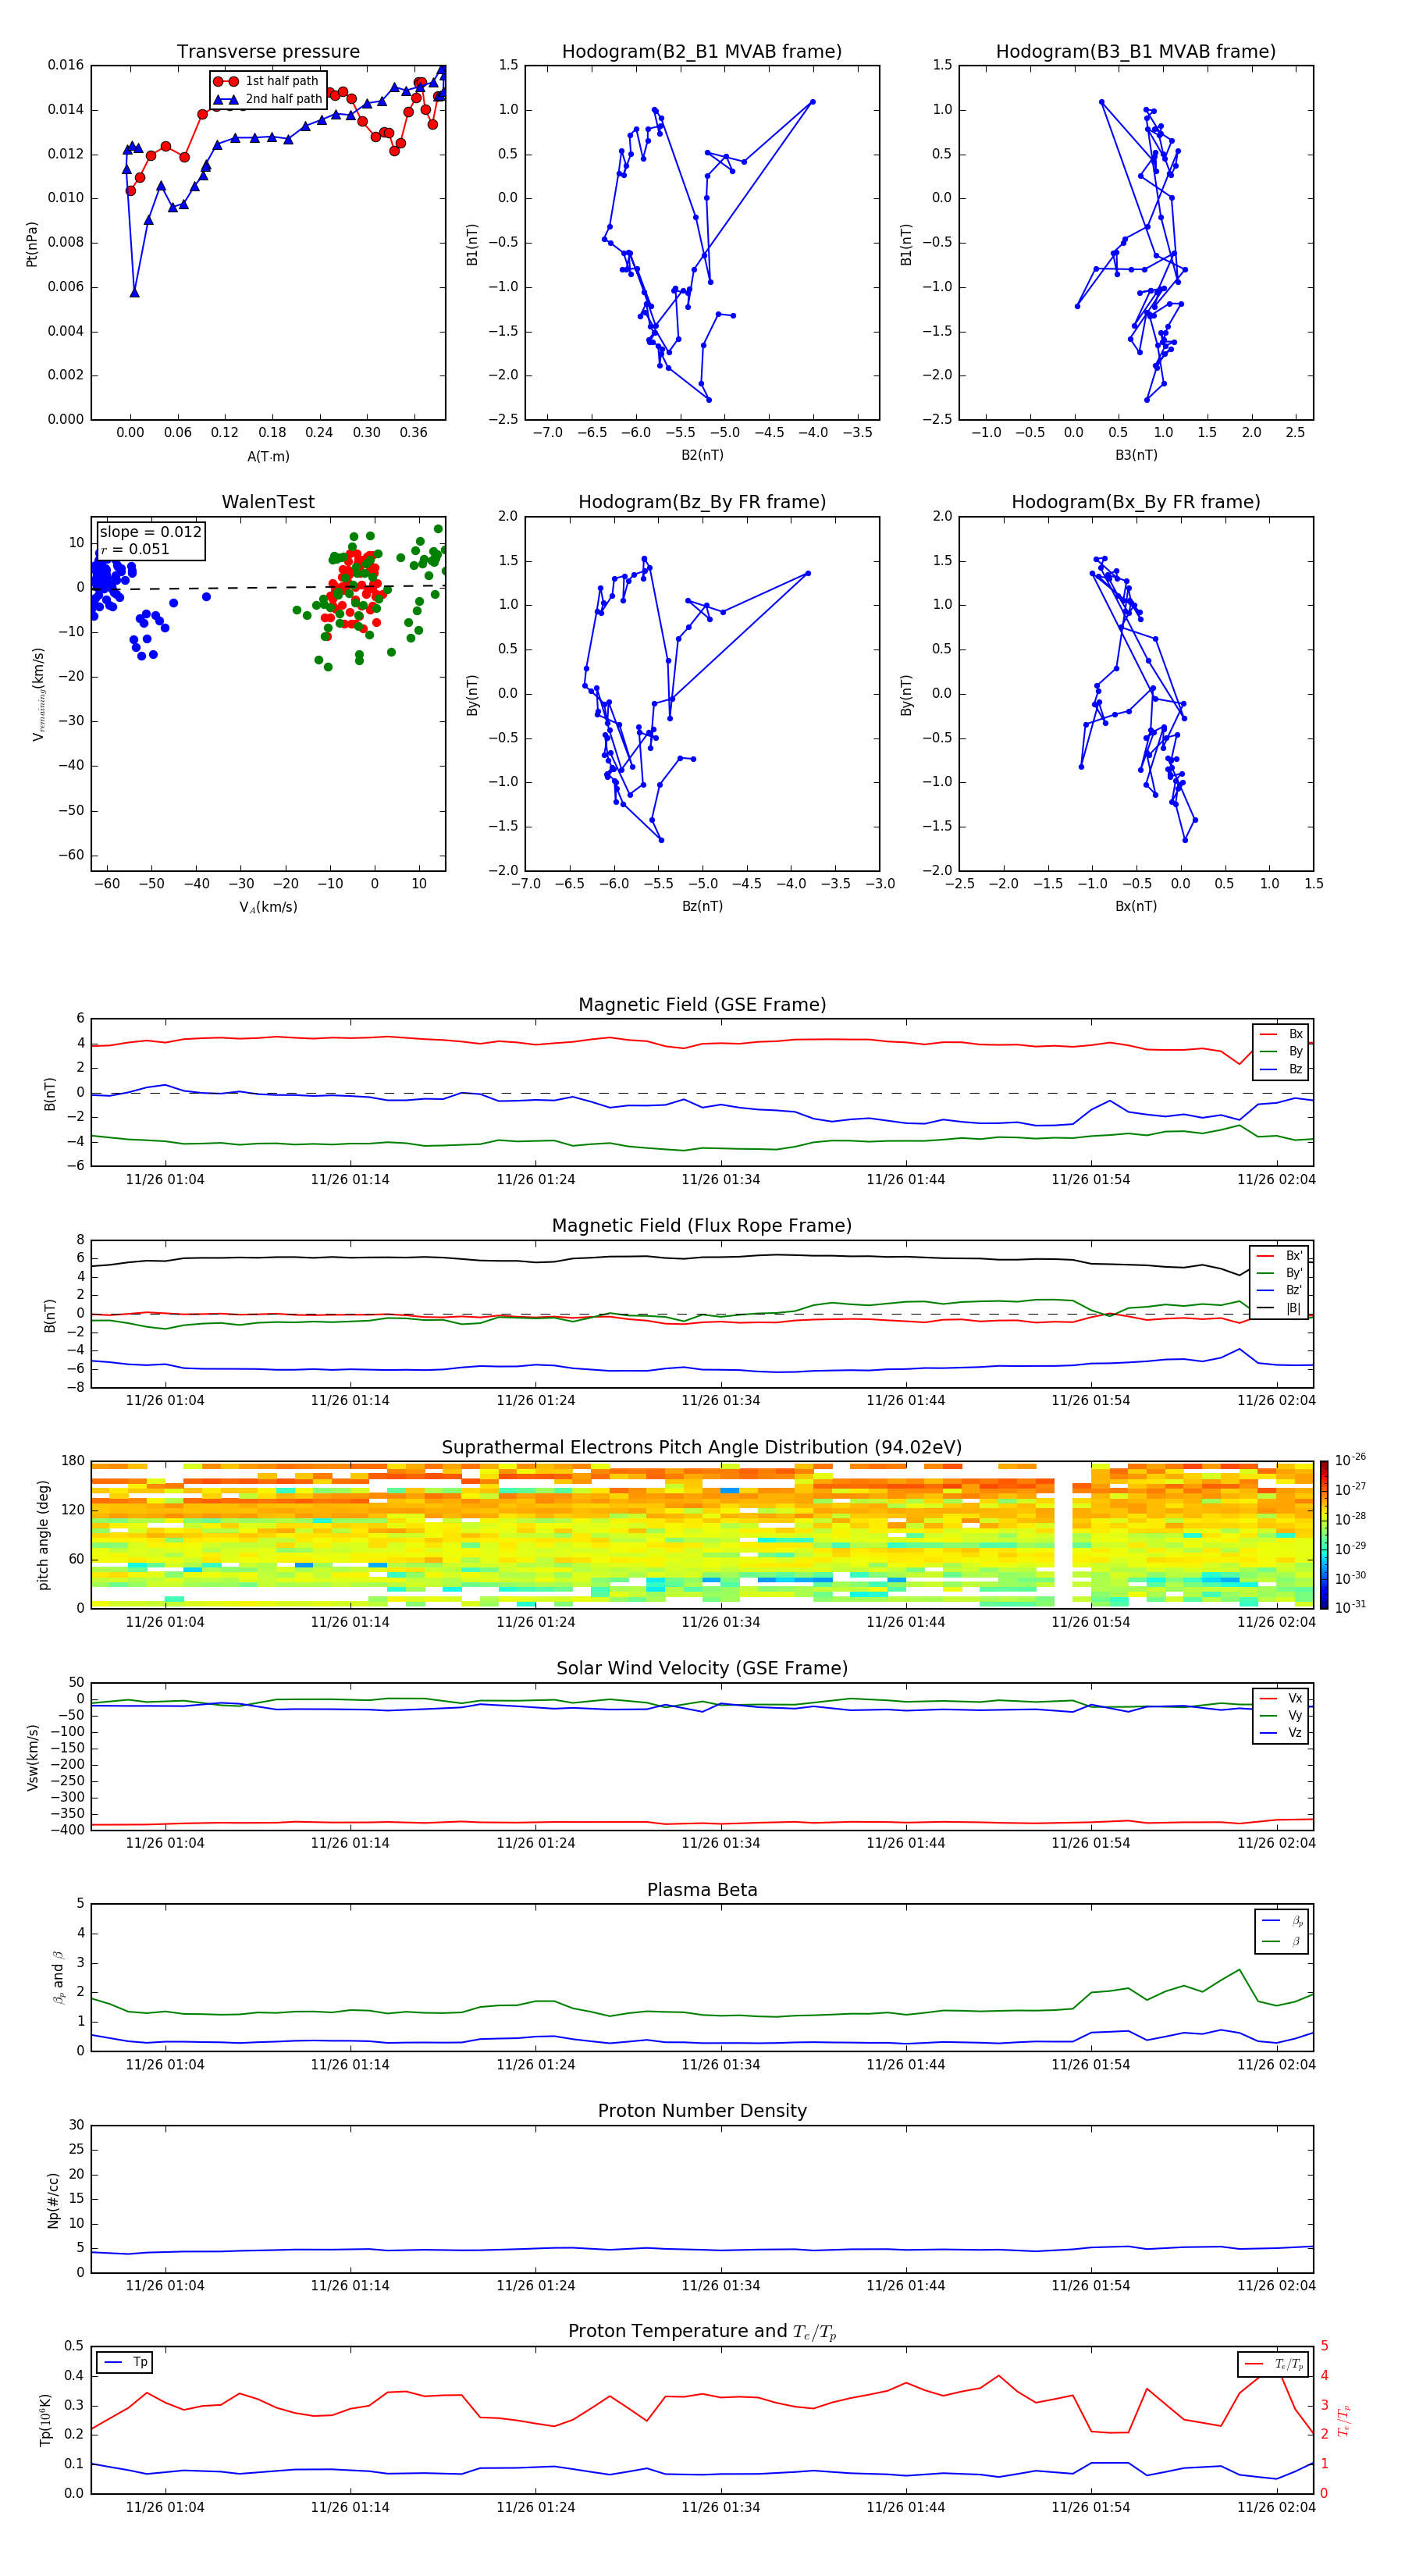The image size is (1405, 2576).
Task: Click the "Pt(nPa)" y-axis label
Action: coord(31,243)
